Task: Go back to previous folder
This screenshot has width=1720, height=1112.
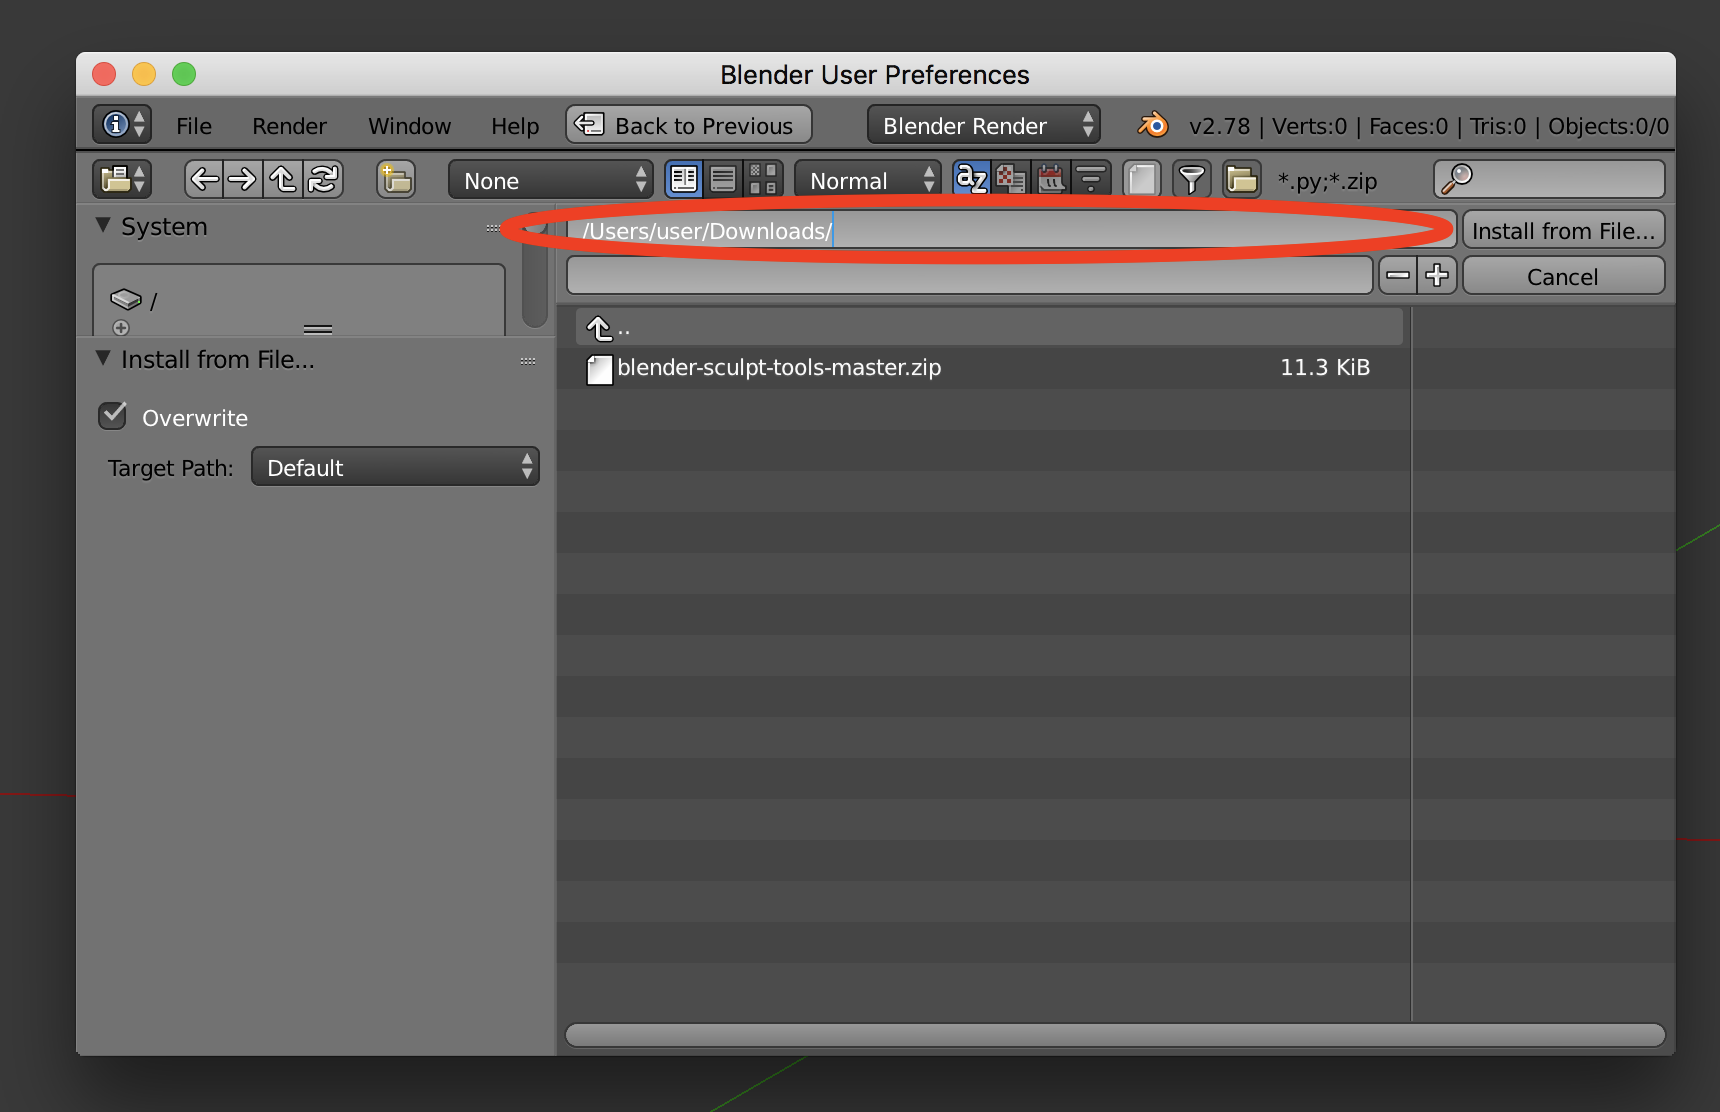Action: point(204,179)
